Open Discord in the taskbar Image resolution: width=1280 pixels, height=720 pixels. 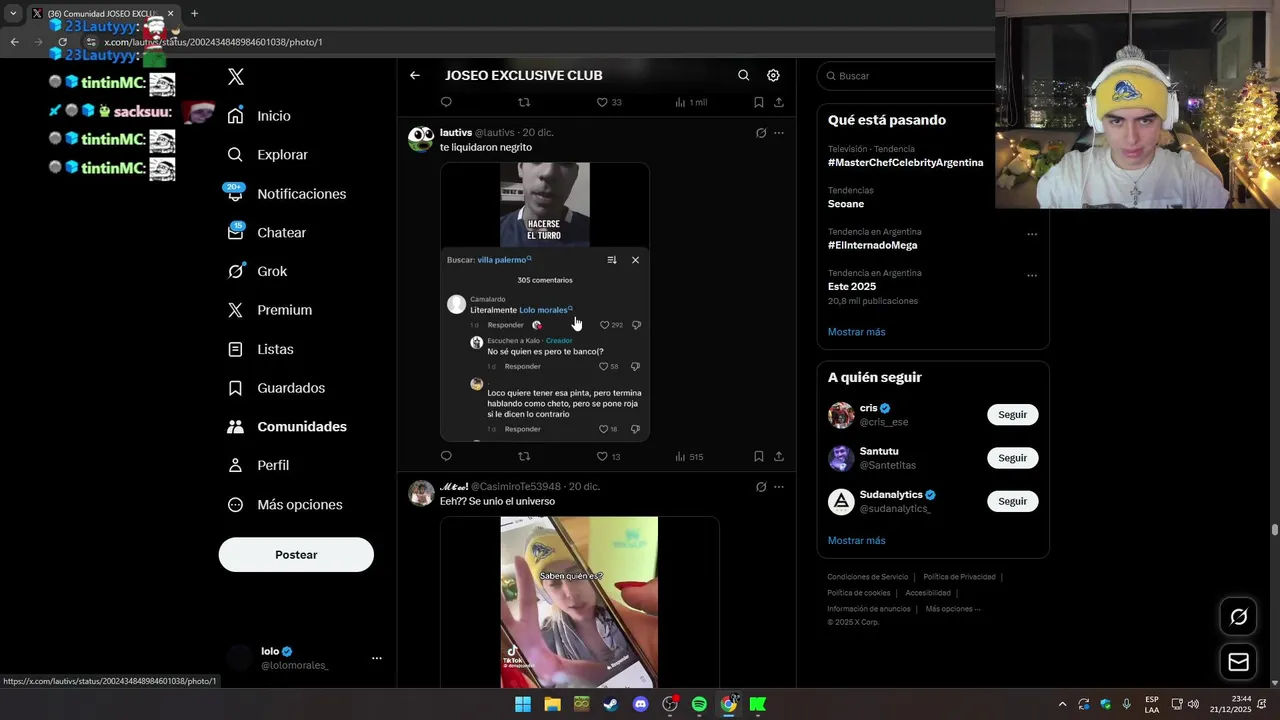click(x=641, y=704)
